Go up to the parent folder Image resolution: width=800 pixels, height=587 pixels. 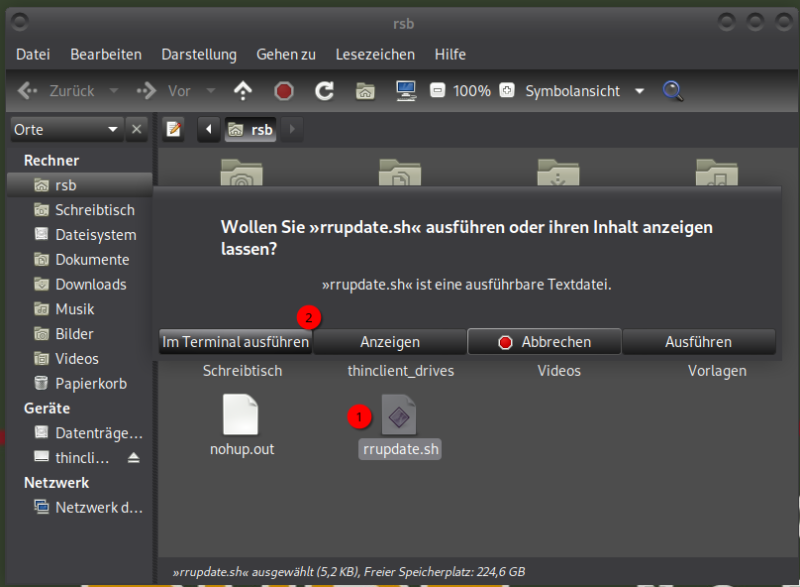click(243, 91)
